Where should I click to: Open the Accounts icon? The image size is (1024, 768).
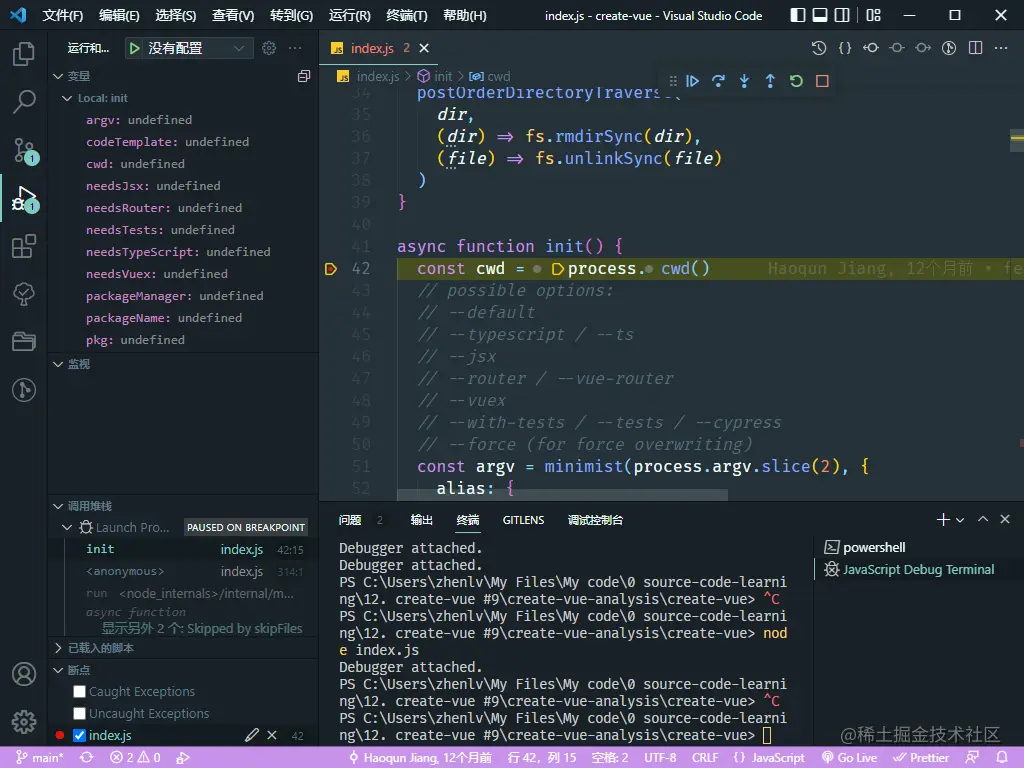pos(24,674)
